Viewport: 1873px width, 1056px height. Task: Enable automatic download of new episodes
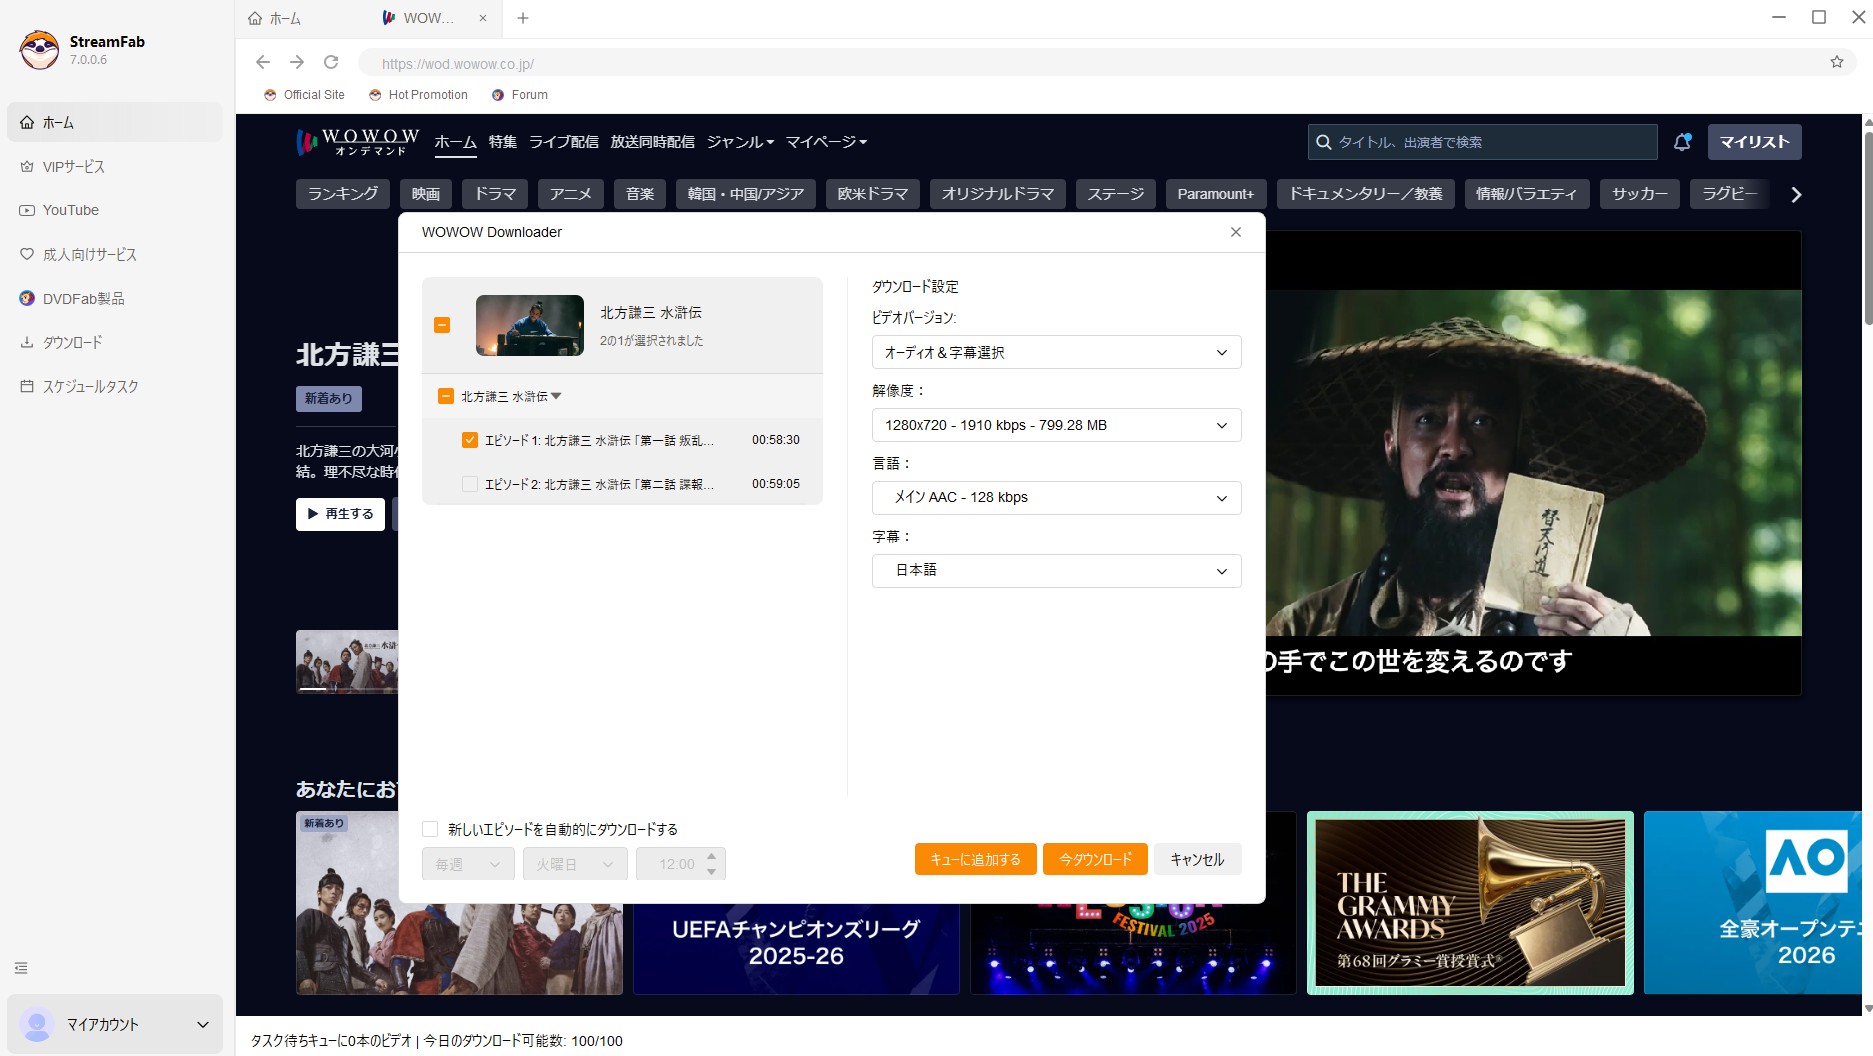[x=430, y=829]
